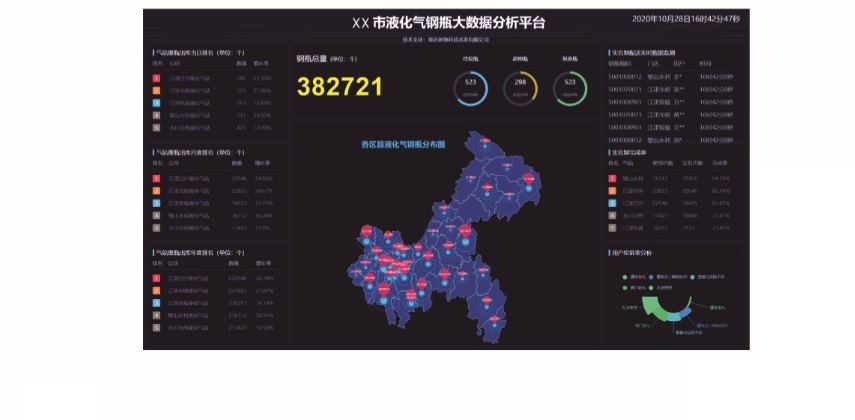Image resolution: width=855 pixels, height=420 pixels.
Task: Click the completion rate 86.24%
Action: [x=720, y=191]
